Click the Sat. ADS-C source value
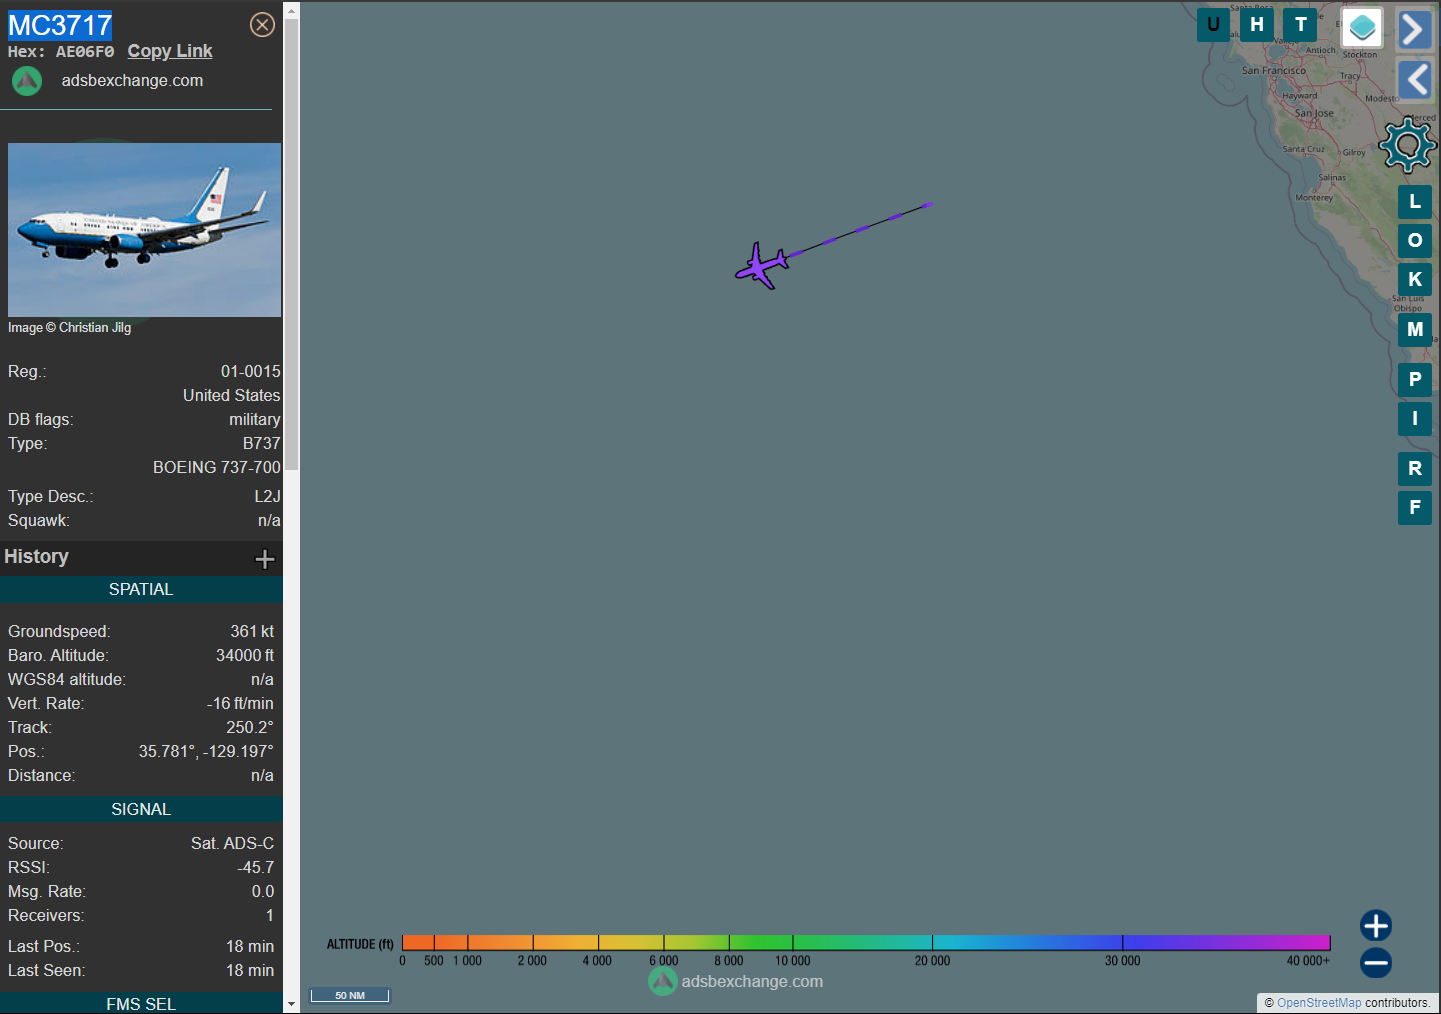This screenshot has height=1014, width=1441. pos(233,844)
